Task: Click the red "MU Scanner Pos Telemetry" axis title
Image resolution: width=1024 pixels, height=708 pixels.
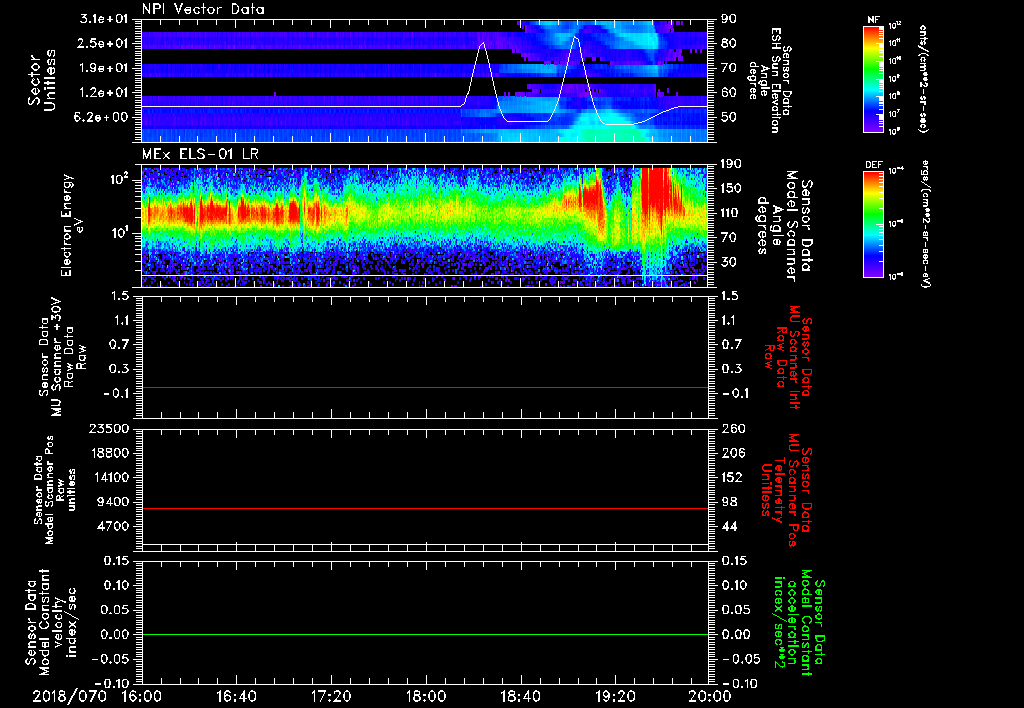Action: click(786, 490)
